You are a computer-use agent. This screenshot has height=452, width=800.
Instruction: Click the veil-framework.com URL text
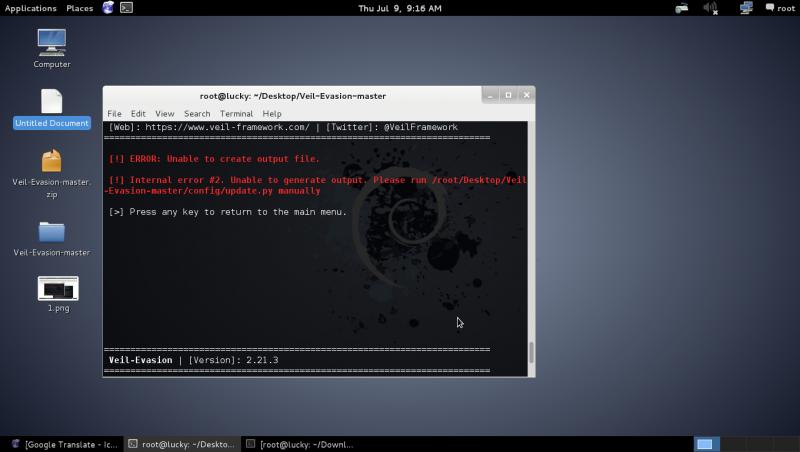(x=228, y=127)
